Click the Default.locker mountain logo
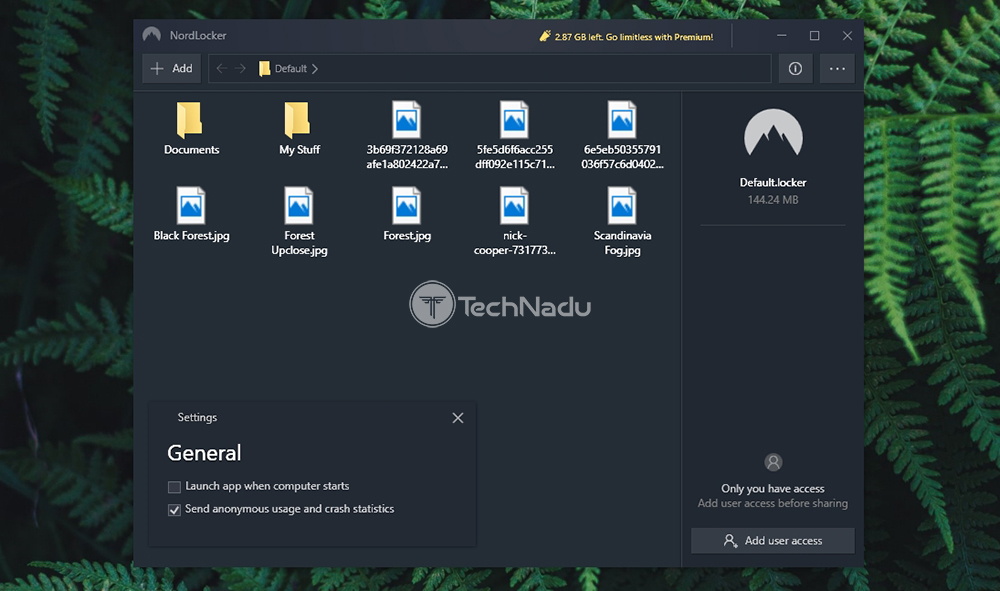The height and width of the screenshot is (591, 1000). 773,133
